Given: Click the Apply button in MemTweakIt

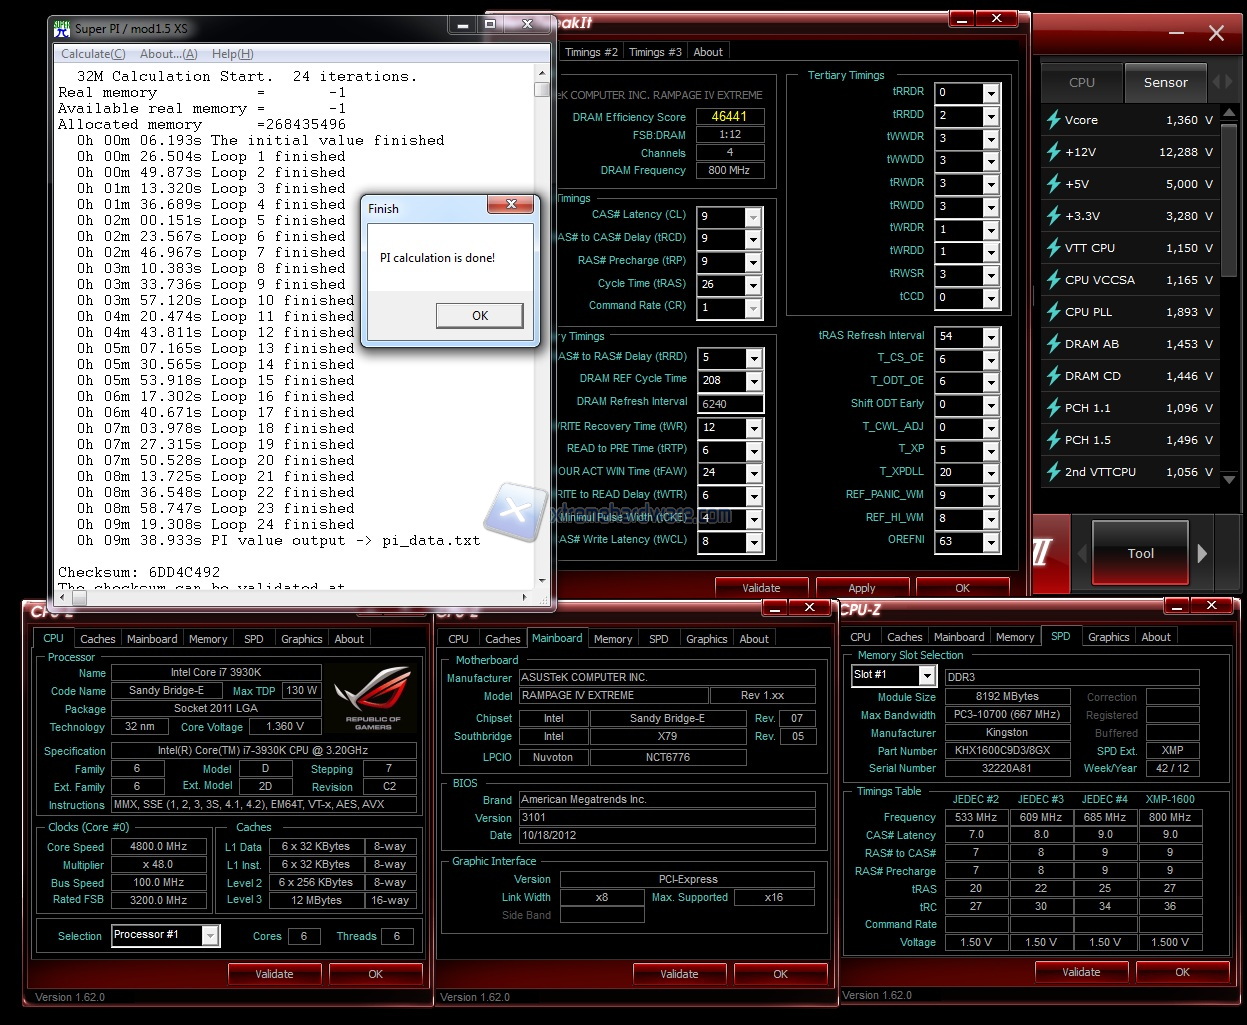Looking at the screenshot, I should pos(861,588).
